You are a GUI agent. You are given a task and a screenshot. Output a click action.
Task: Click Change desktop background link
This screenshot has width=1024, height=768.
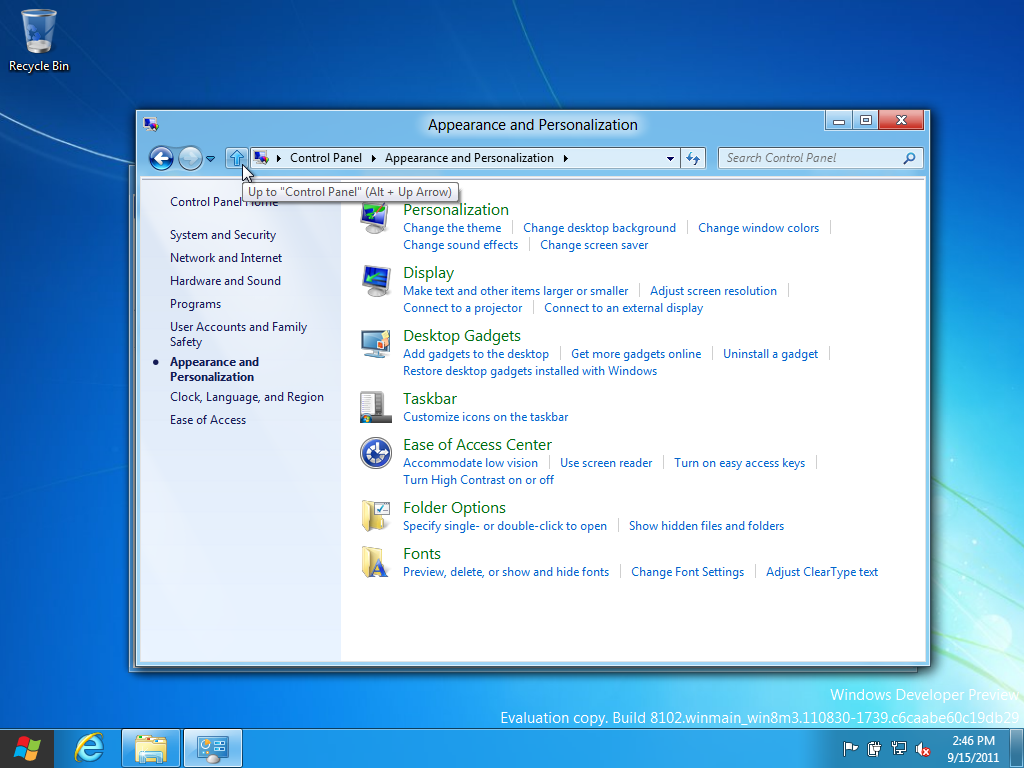pos(599,228)
